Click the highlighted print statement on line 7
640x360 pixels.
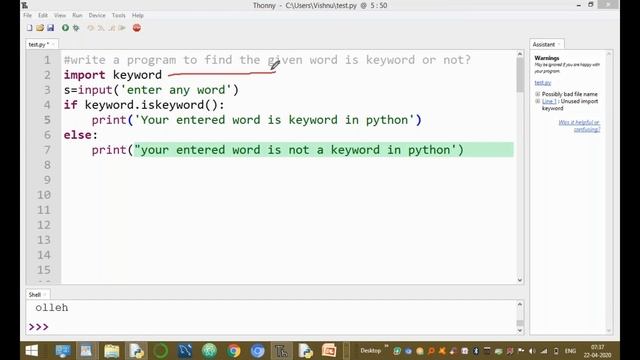click(278, 150)
